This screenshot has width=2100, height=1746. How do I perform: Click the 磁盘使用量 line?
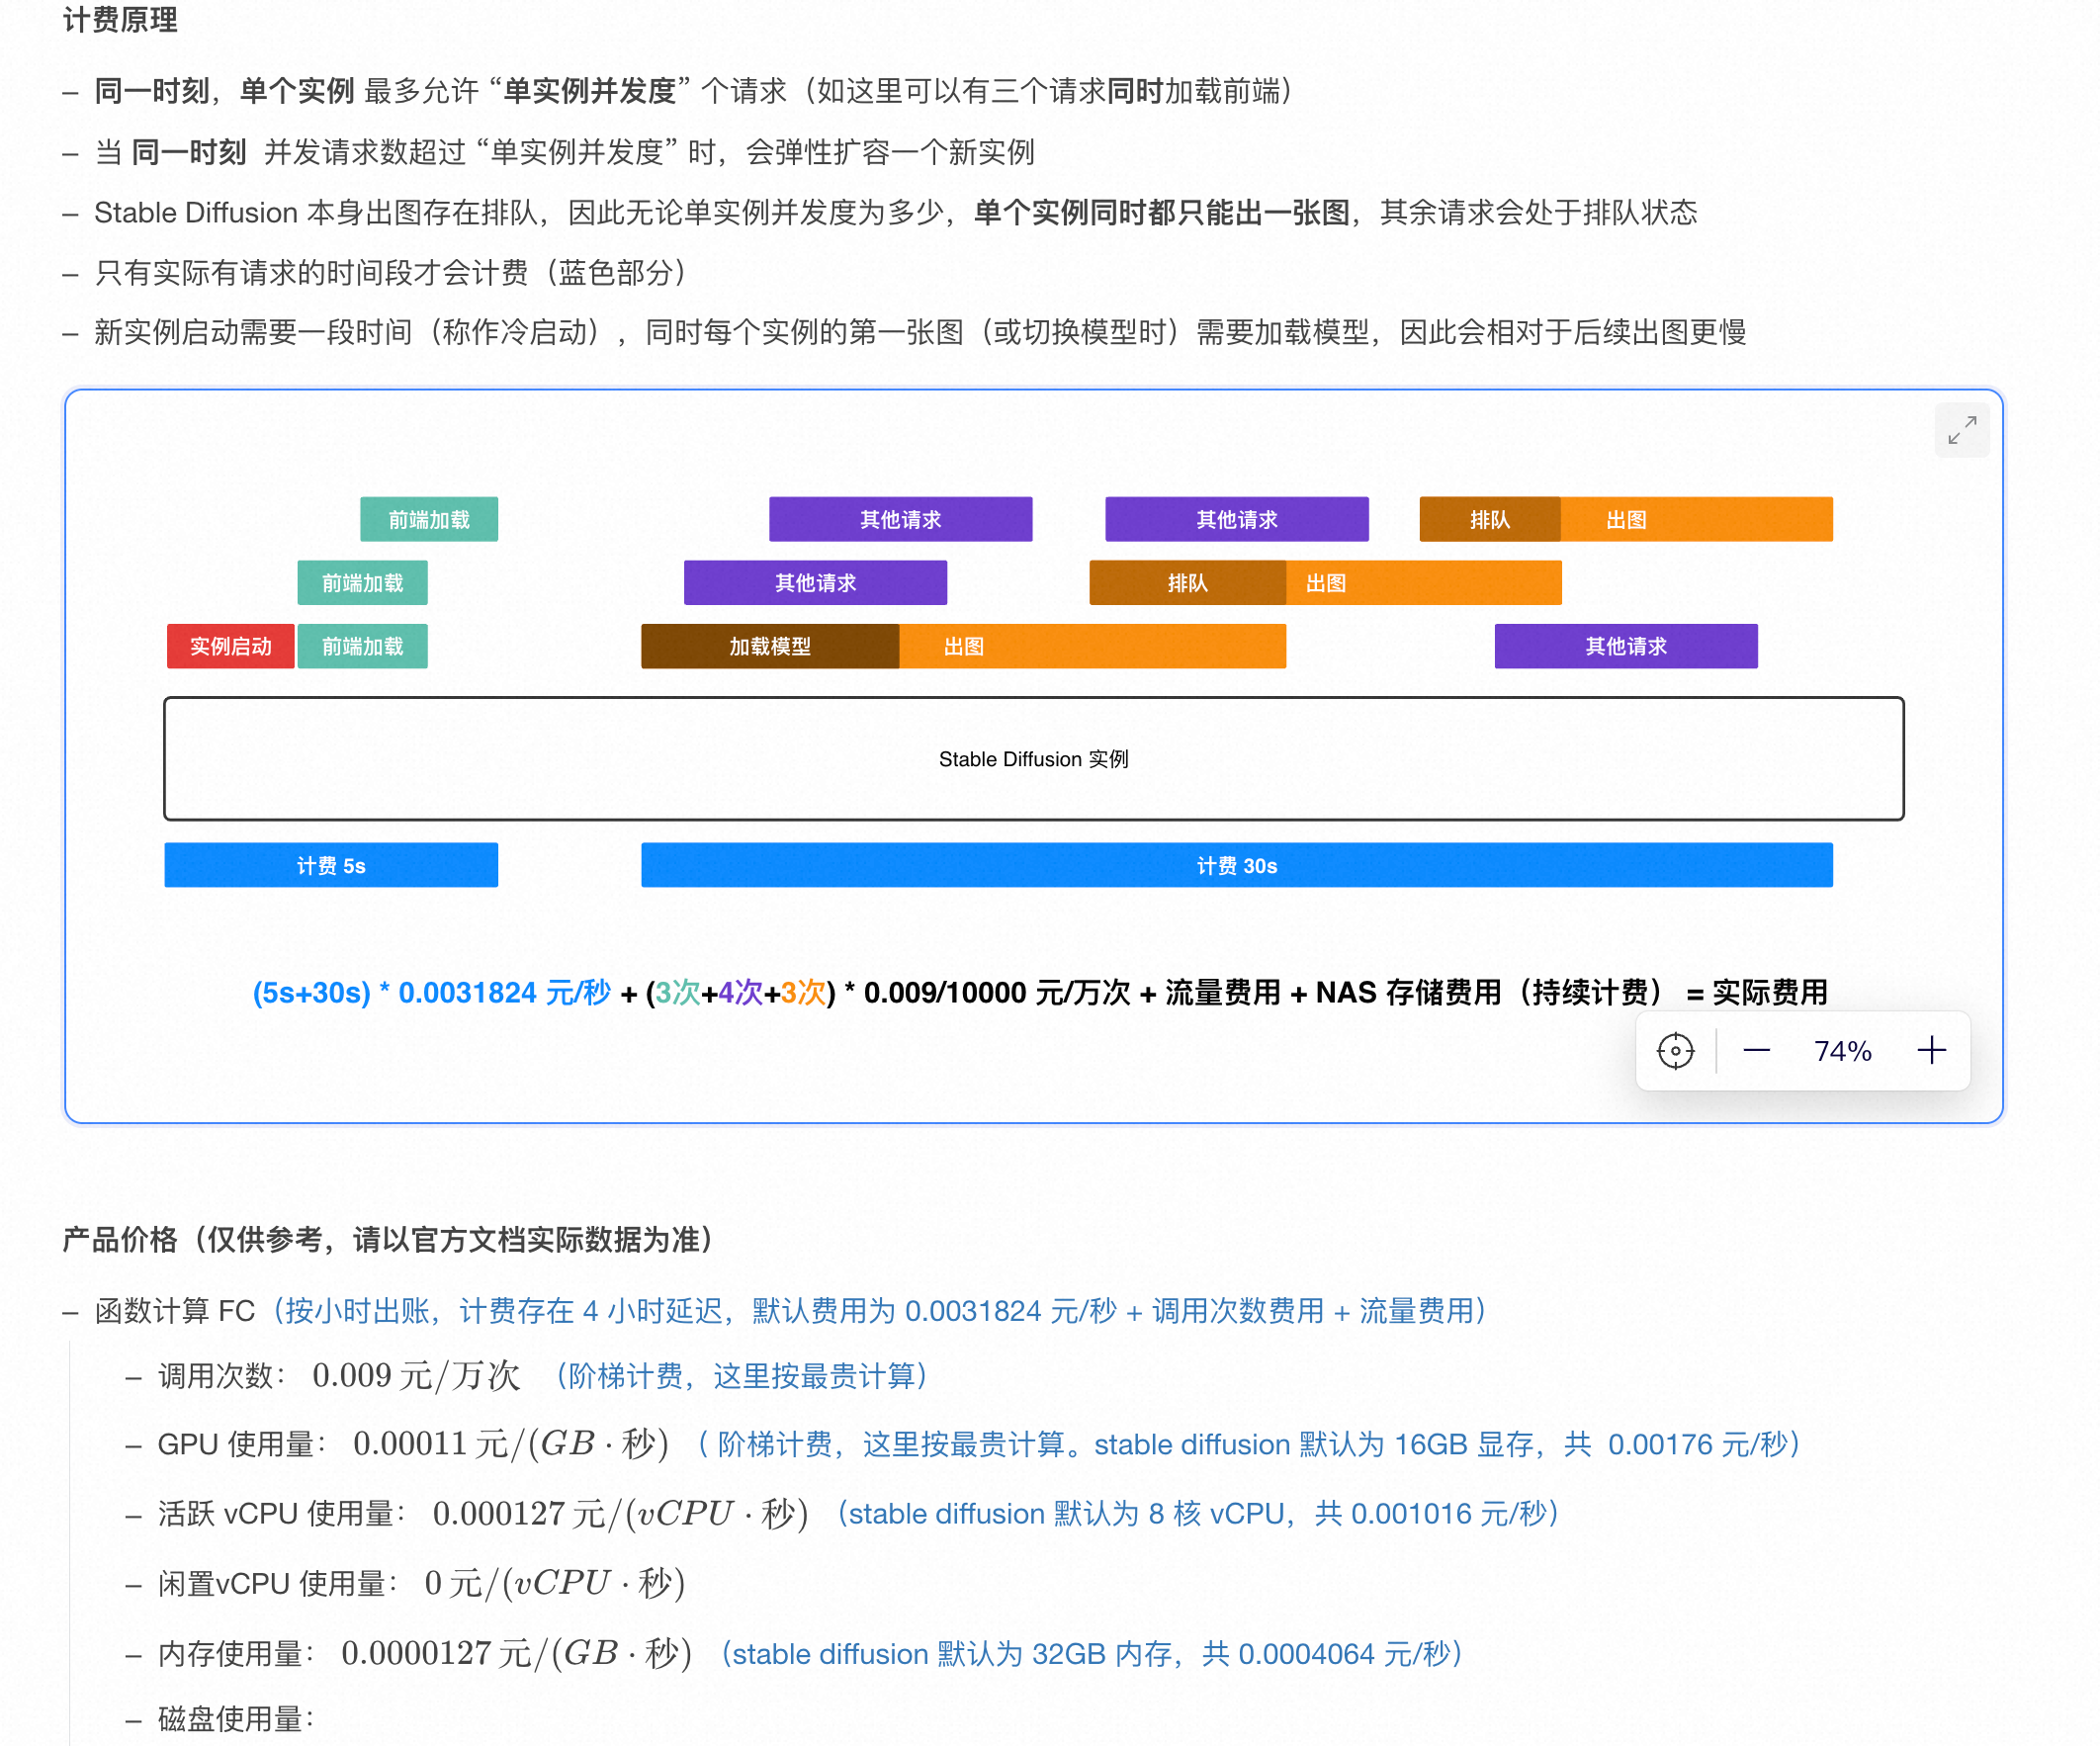(236, 1719)
